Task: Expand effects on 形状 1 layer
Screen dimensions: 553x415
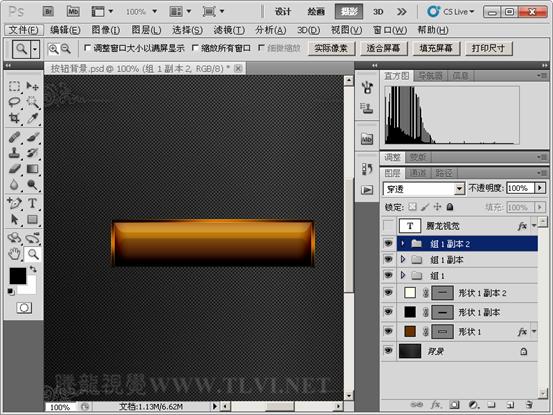Action: coord(534,331)
